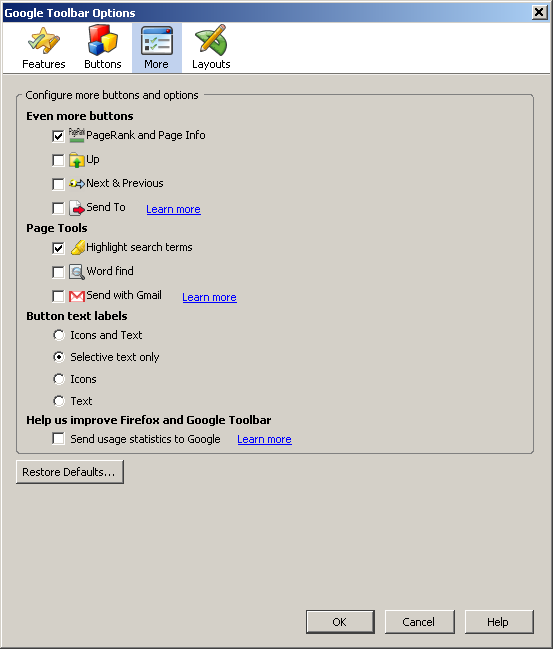Click the Next & Previous arrows icon
553x649 pixels.
pyautogui.click(x=77, y=183)
